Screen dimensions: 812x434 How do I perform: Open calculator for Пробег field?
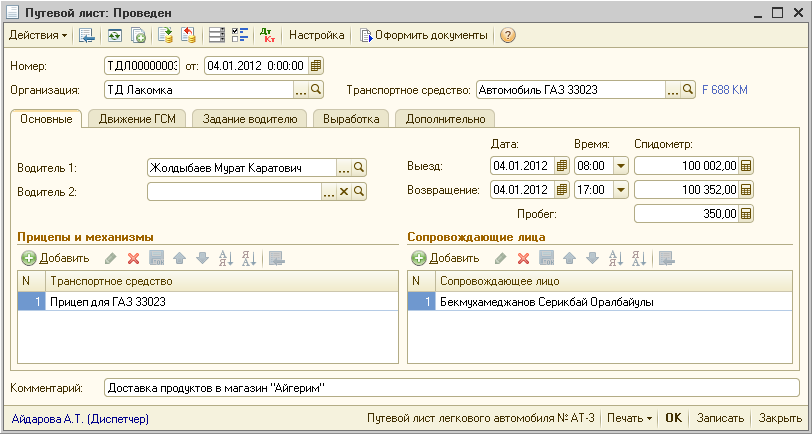click(746, 213)
